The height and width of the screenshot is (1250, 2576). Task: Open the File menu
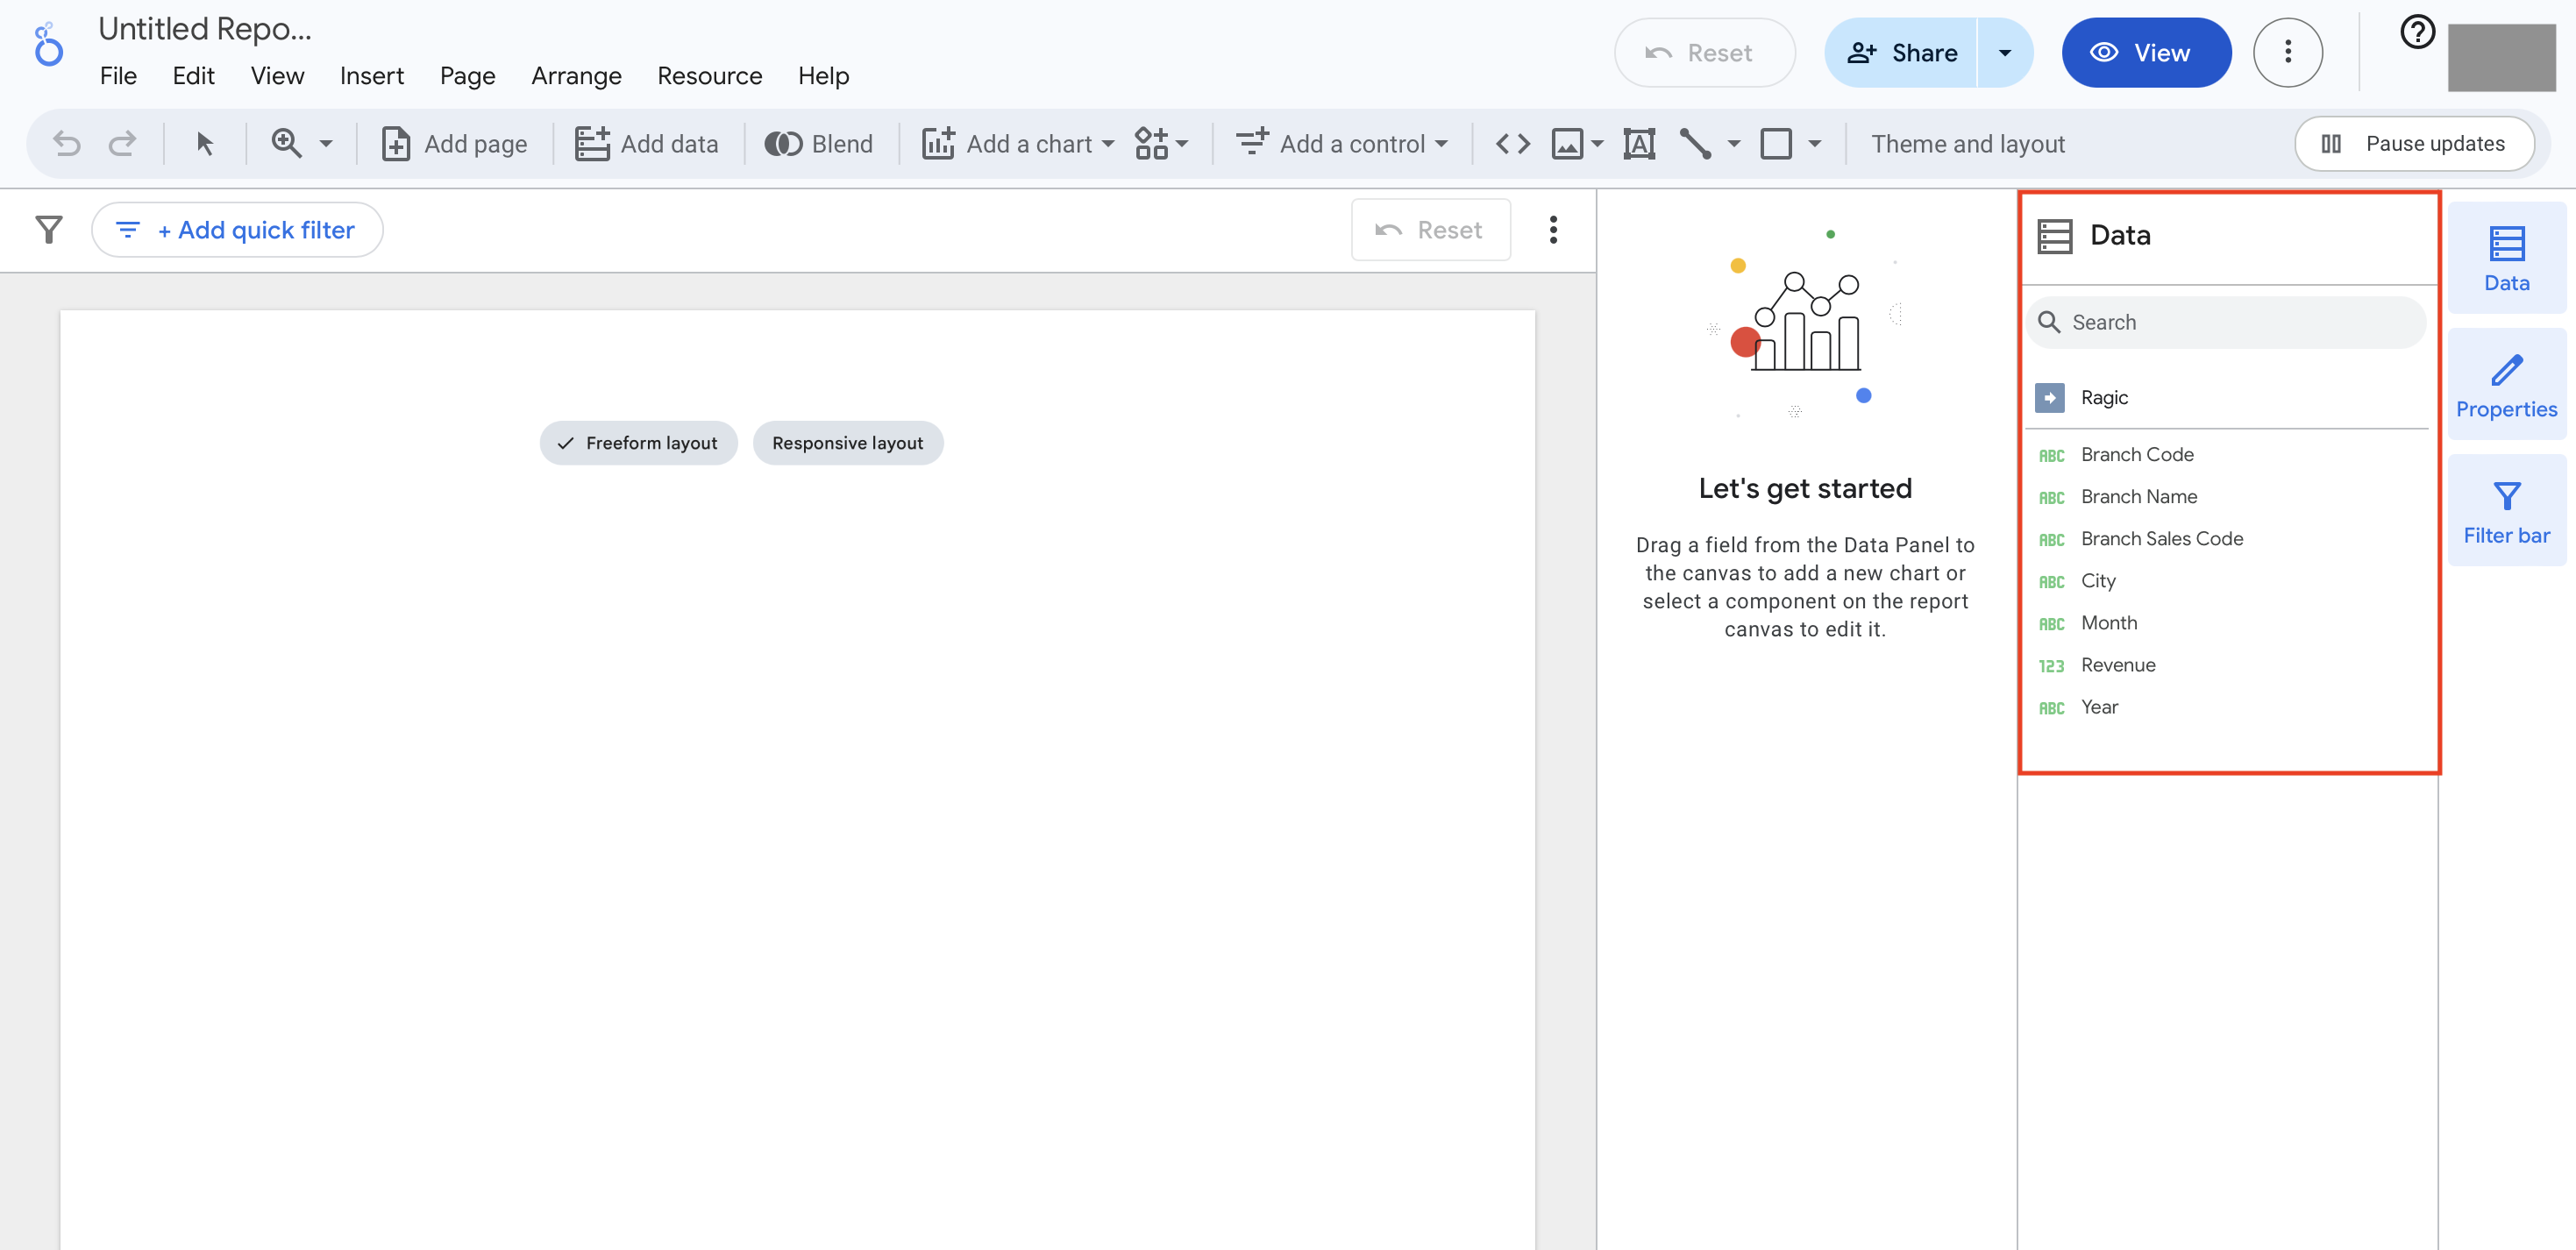click(118, 76)
